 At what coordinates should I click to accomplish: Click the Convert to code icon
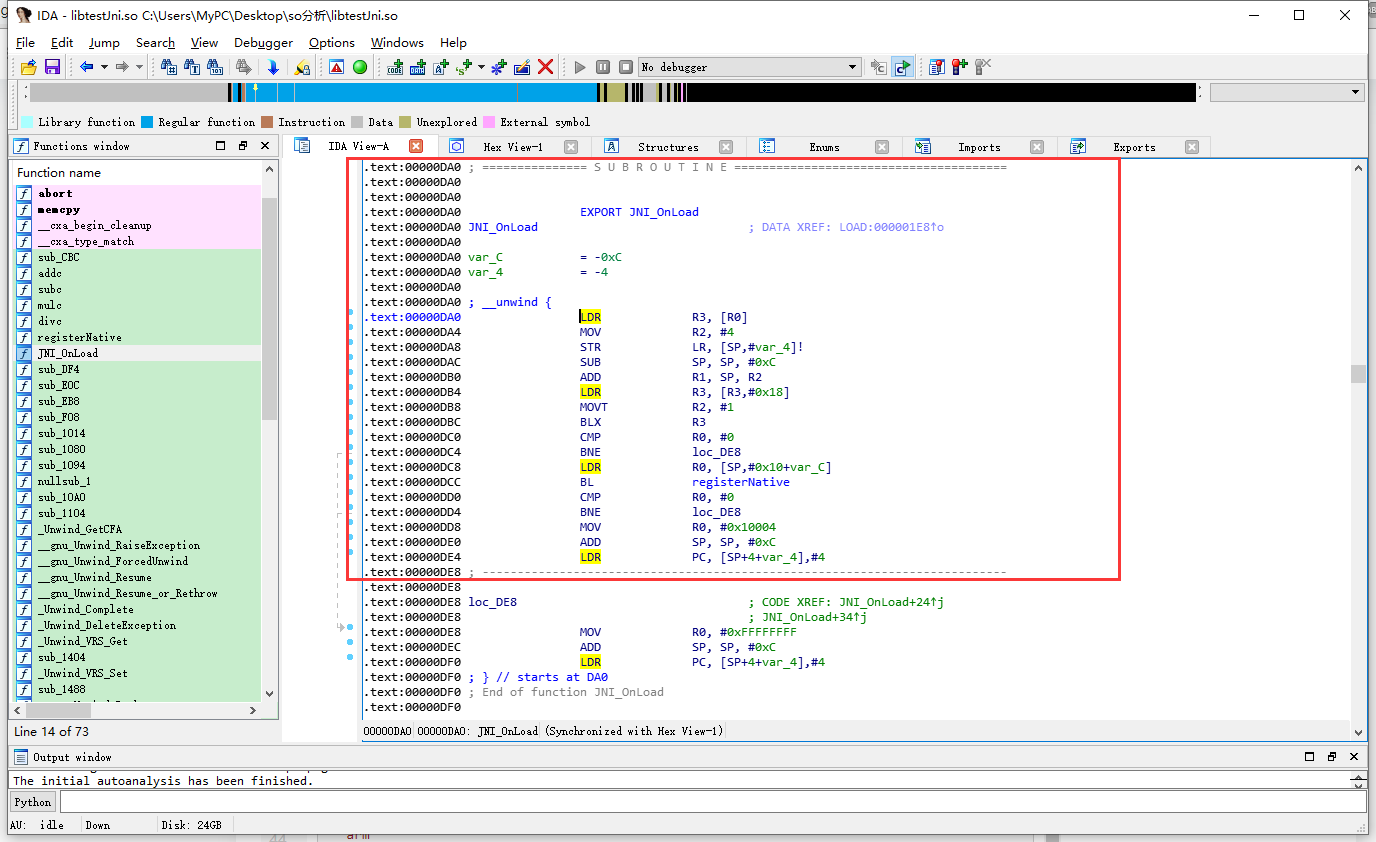point(395,67)
